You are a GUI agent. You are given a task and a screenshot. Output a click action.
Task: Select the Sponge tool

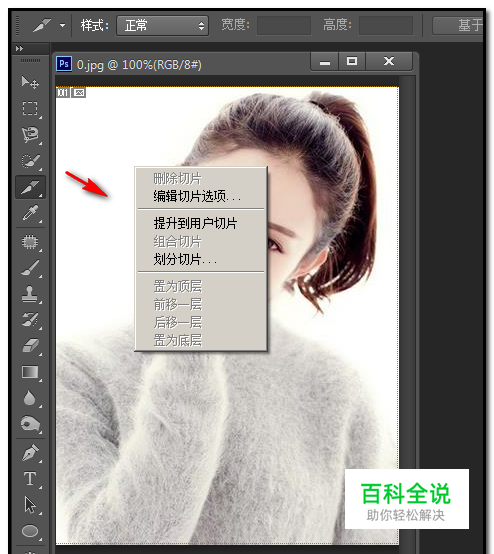click(30, 423)
